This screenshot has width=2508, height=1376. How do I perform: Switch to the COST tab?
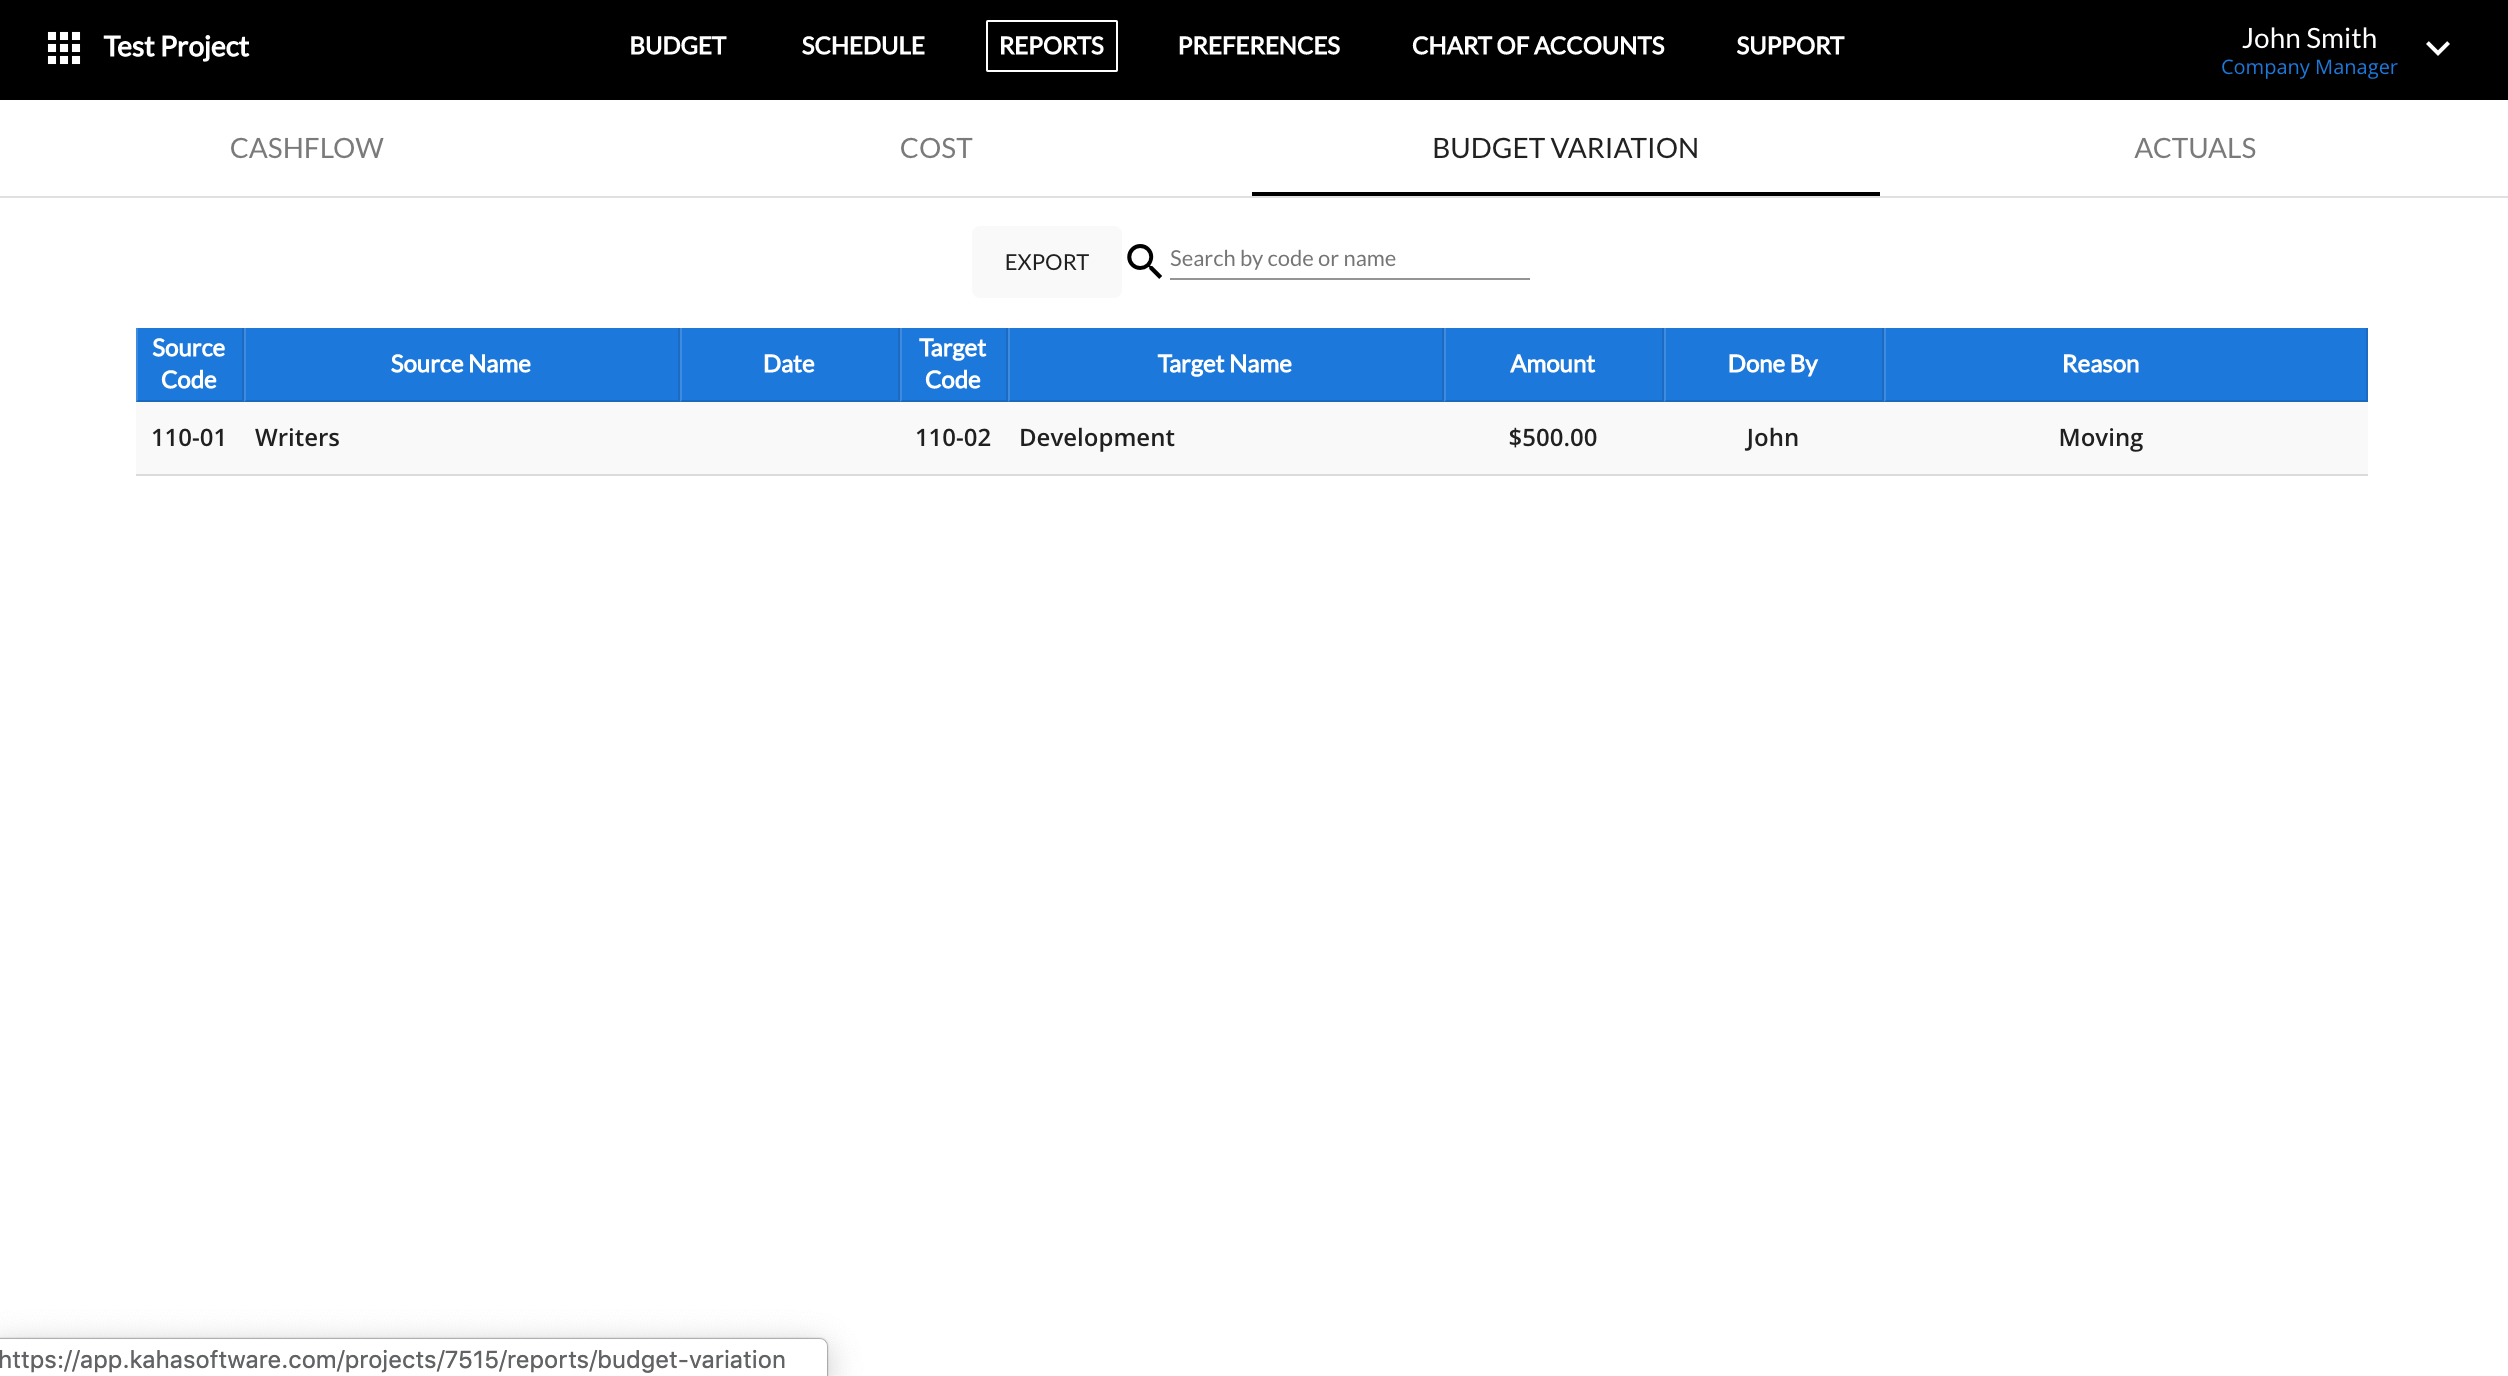[x=935, y=148]
